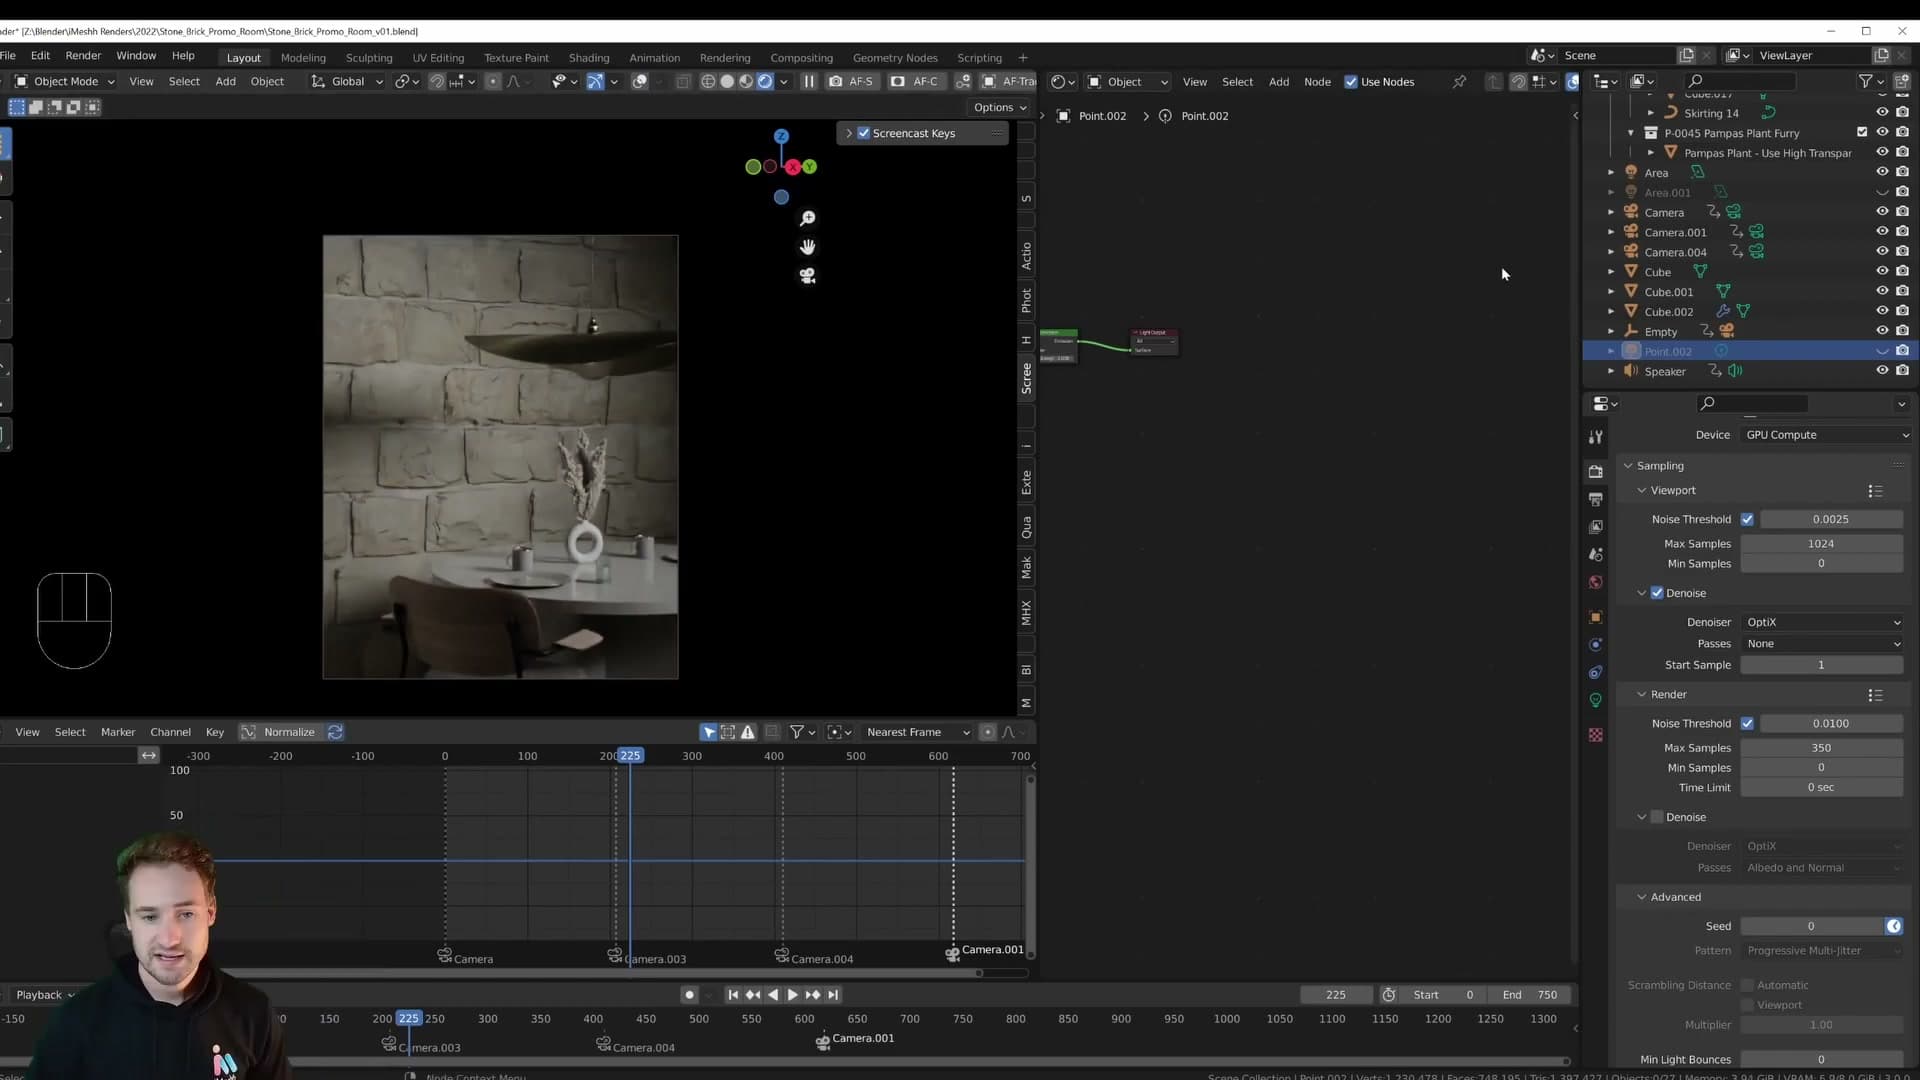Click the pin node tree icon
Image resolution: width=1920 pixels, height=1080 pixels.
[x=1460, y=82]
